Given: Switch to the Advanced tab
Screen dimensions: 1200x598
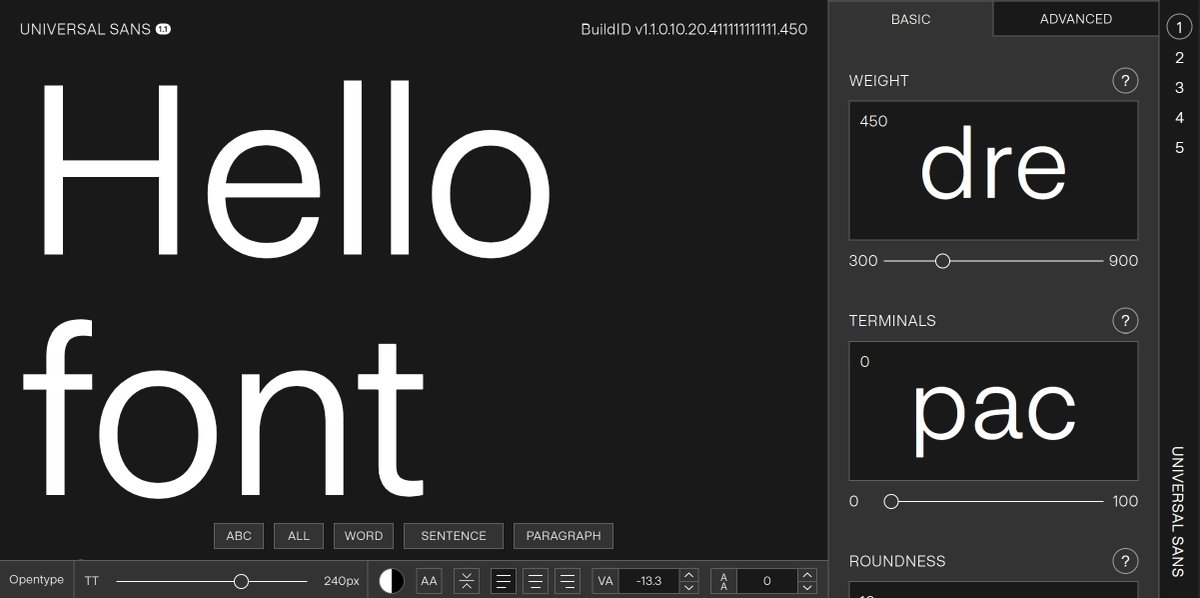Looking at the screenshot, I should (1075, 19).
